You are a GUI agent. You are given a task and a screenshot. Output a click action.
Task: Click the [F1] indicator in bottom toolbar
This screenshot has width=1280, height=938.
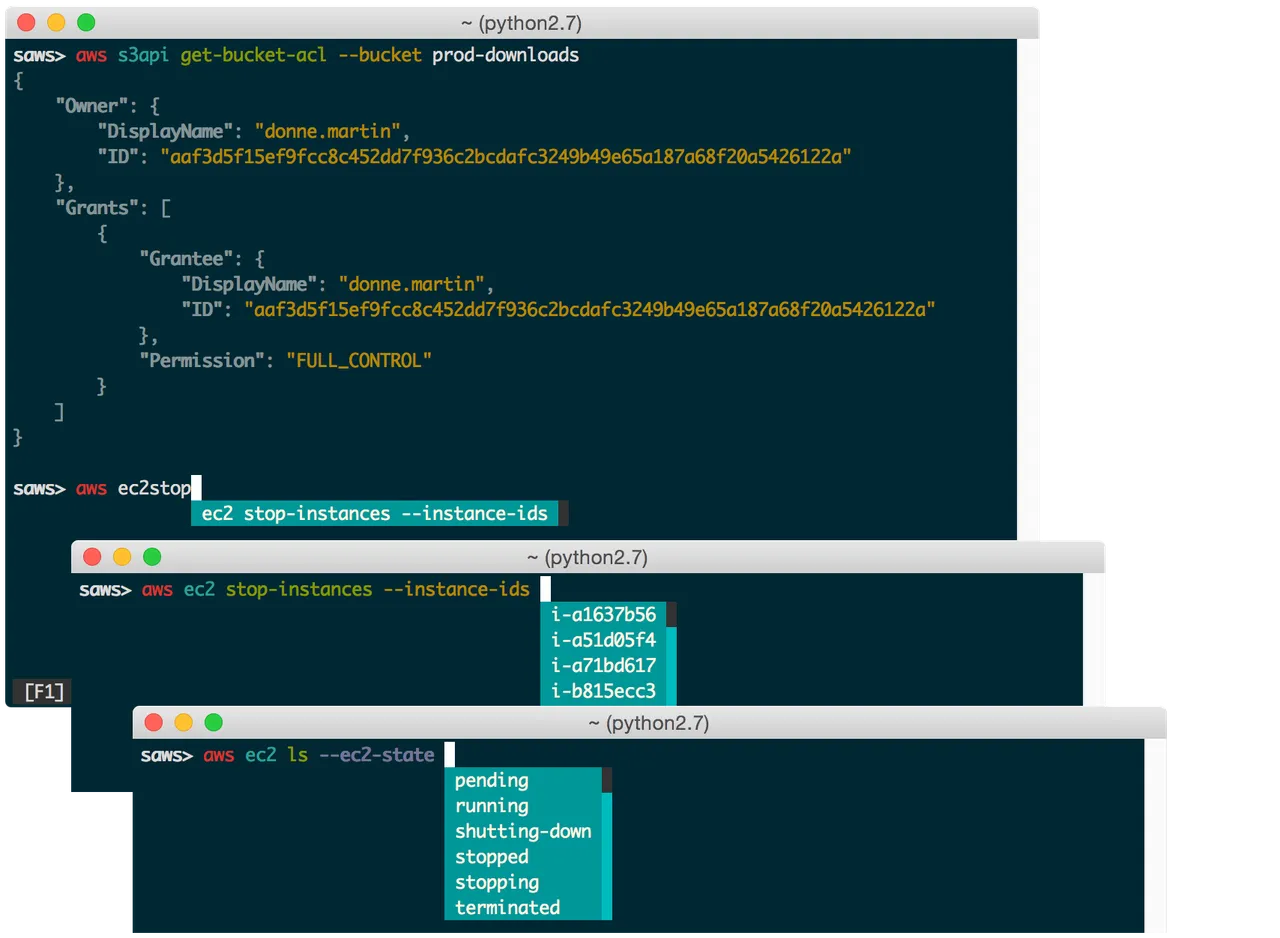tap(44, 691)
